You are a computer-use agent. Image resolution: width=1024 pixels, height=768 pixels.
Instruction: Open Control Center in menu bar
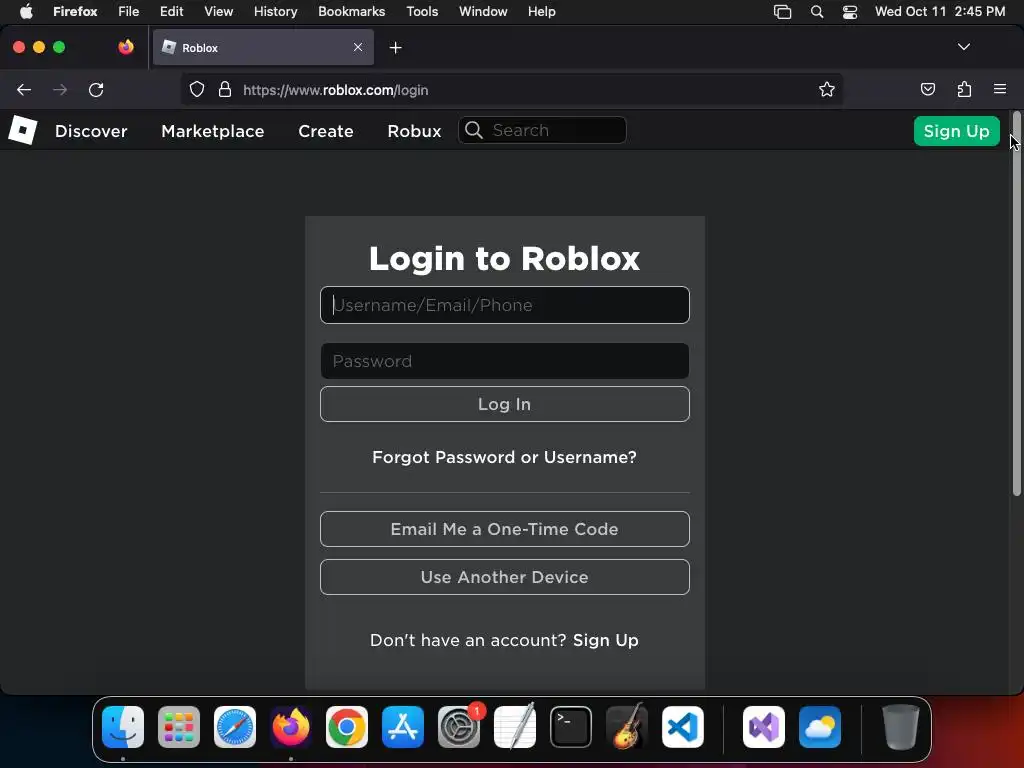(850, 11)
